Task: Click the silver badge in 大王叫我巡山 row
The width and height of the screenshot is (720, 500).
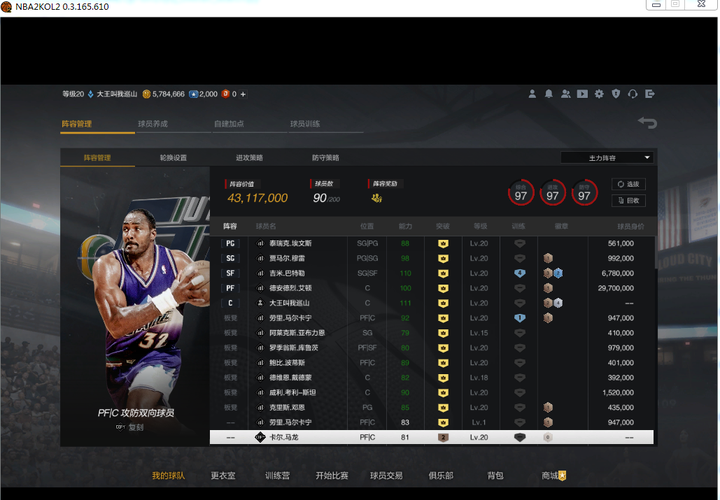Action: point(557,303)
